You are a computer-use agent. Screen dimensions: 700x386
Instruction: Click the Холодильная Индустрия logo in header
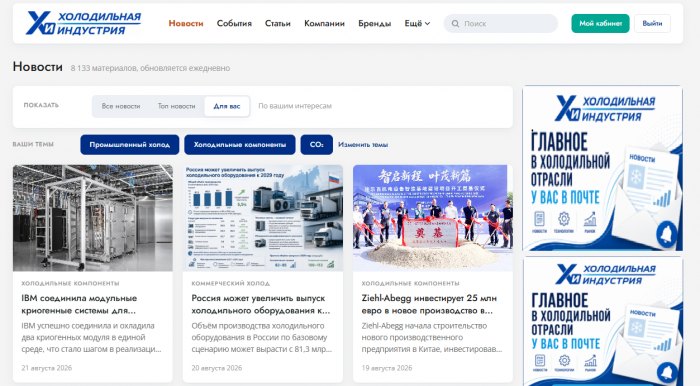[83, 23]
